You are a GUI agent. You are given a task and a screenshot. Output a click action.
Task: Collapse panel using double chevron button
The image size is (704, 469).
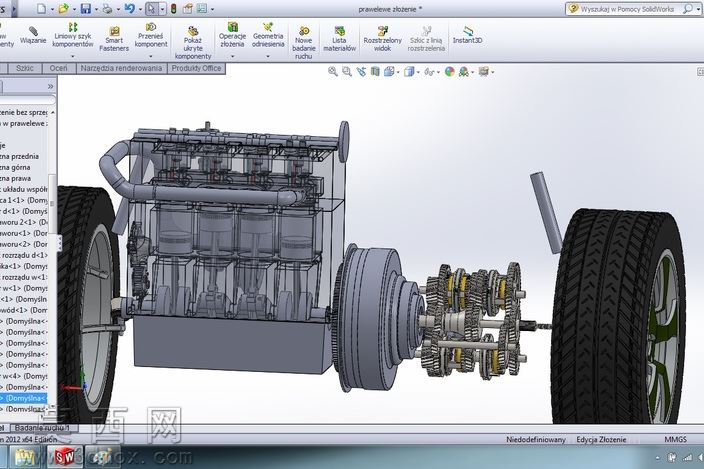point(50,86)
